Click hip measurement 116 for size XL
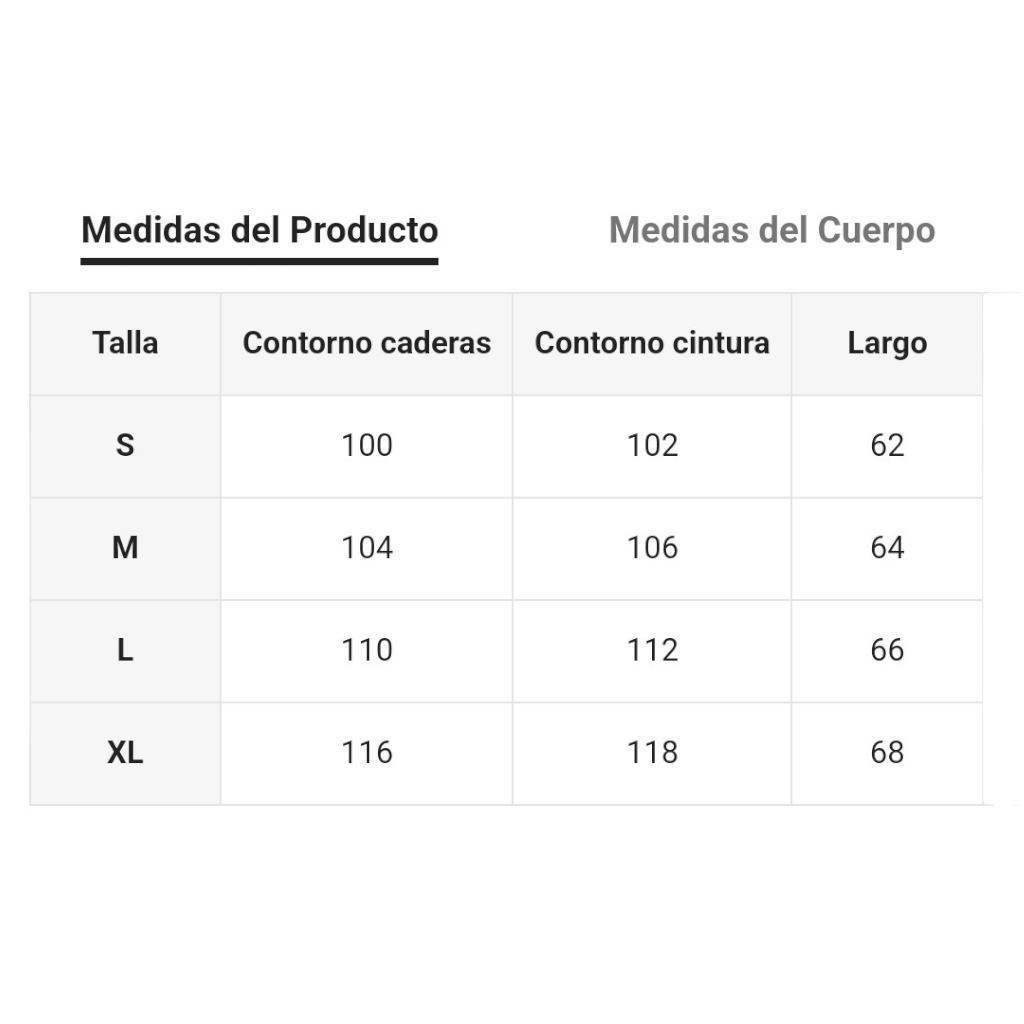Screen dimensions: 1024x1024 [x=367, y=752]
